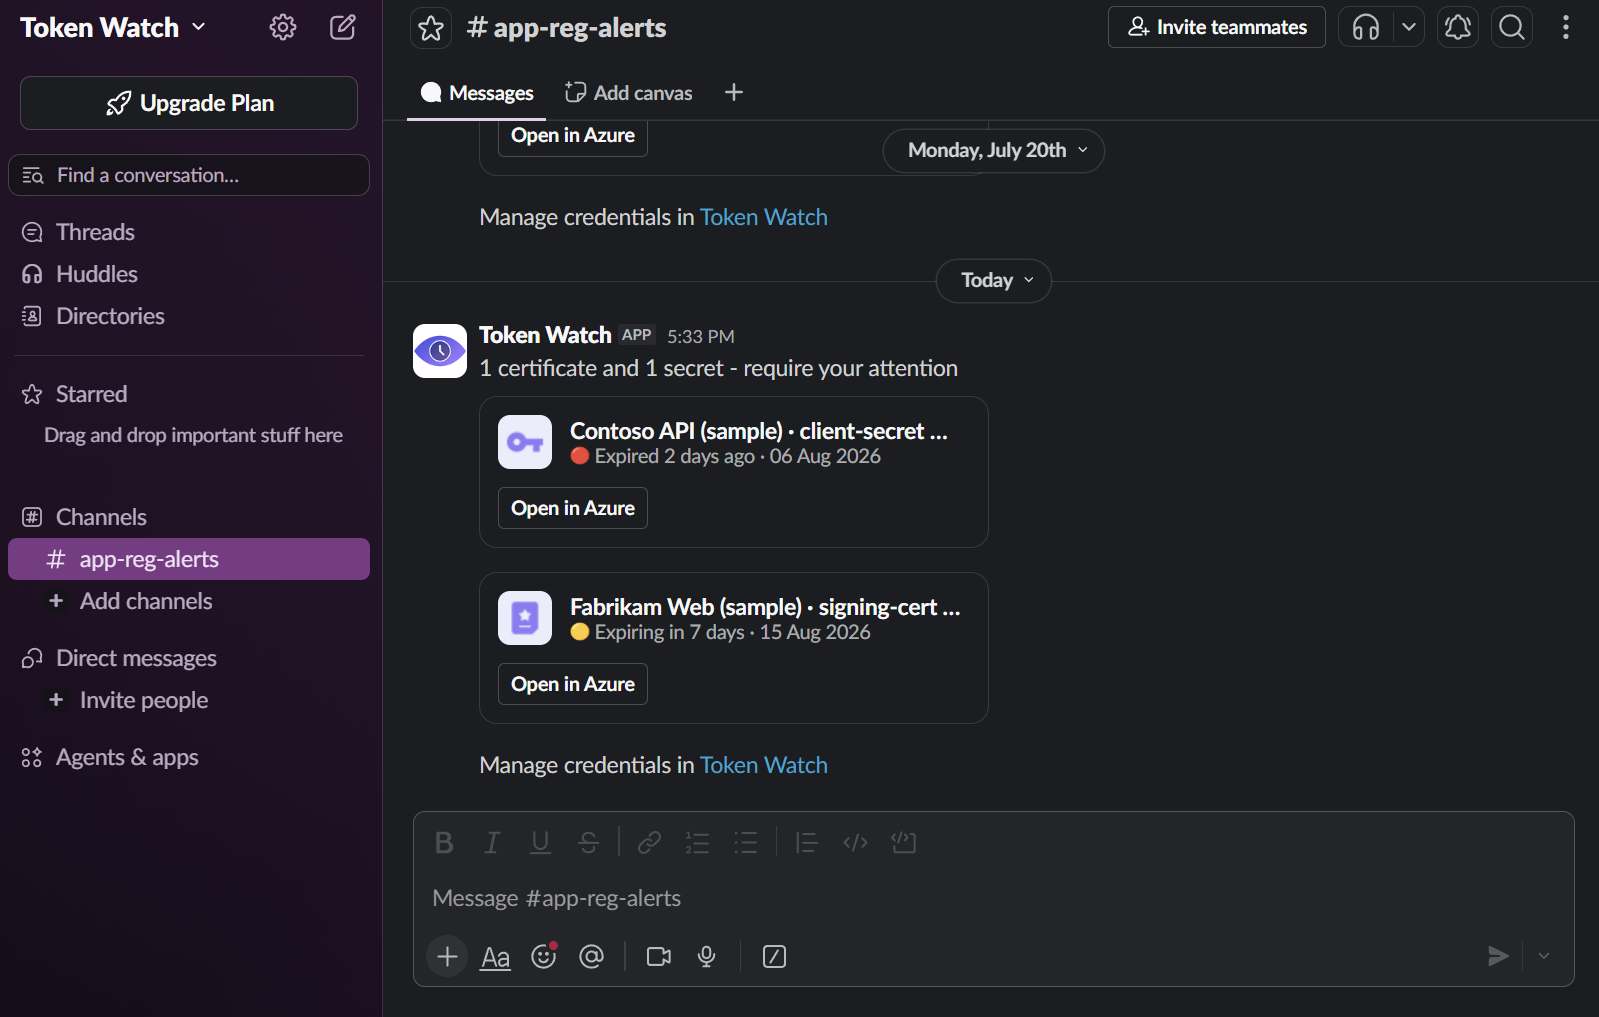Screen dimensions: 1599x1017
Task: Open huddle options dropdown arrow
Action: 1409,27
